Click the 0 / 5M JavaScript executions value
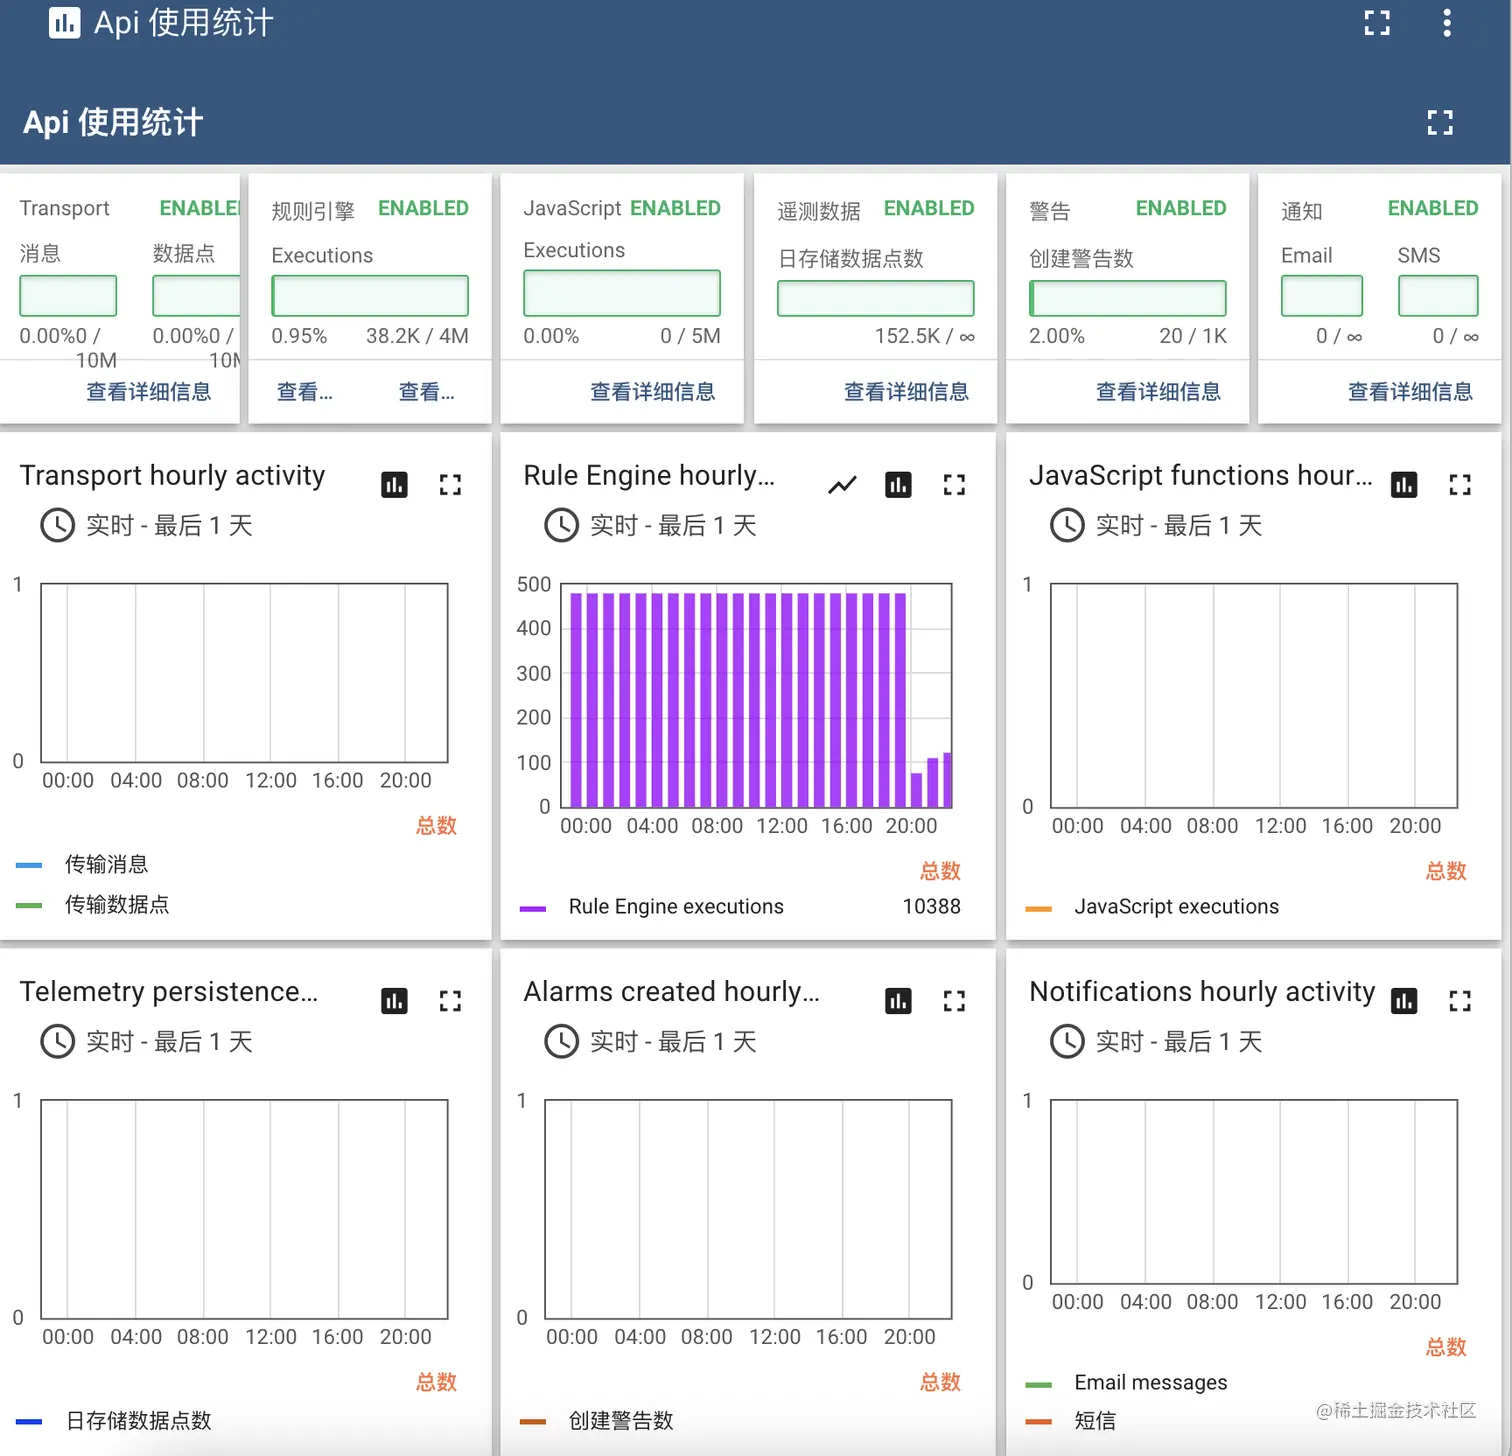The width and height of the screenshot is (1512, 1456). pyautogui.click(x=690, y=336)
